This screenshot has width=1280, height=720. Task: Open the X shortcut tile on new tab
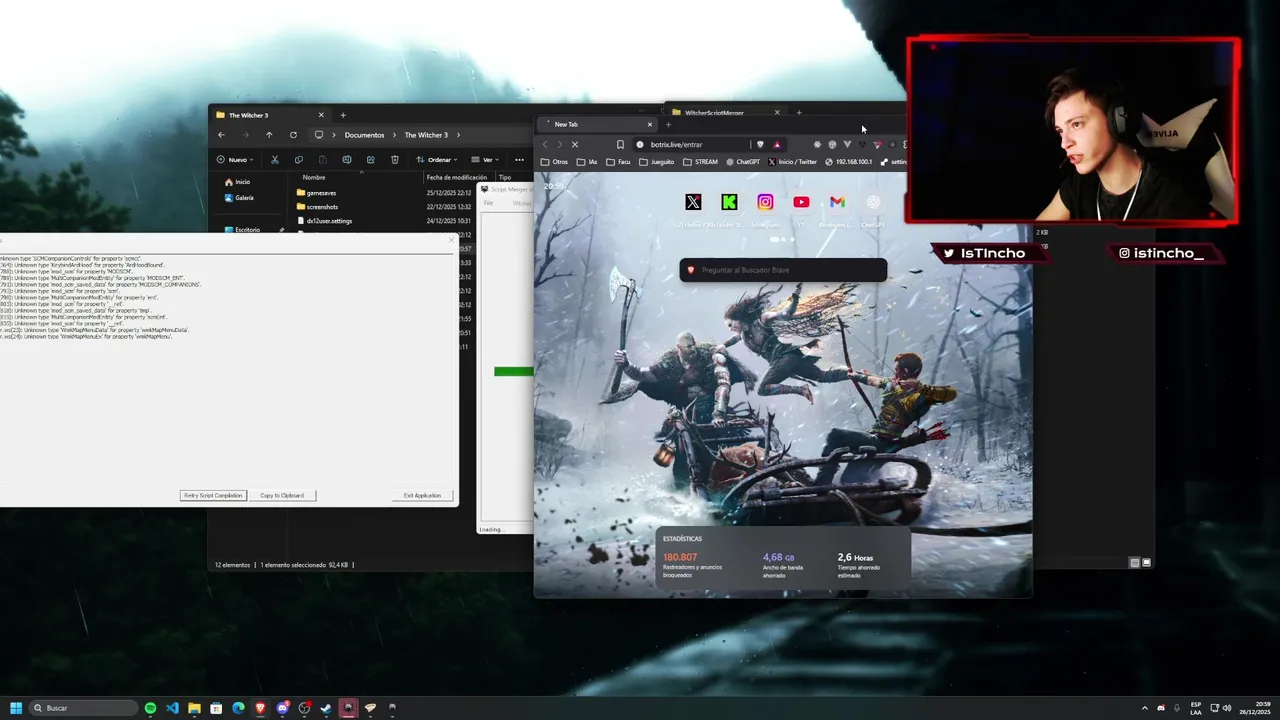point(693,202)
